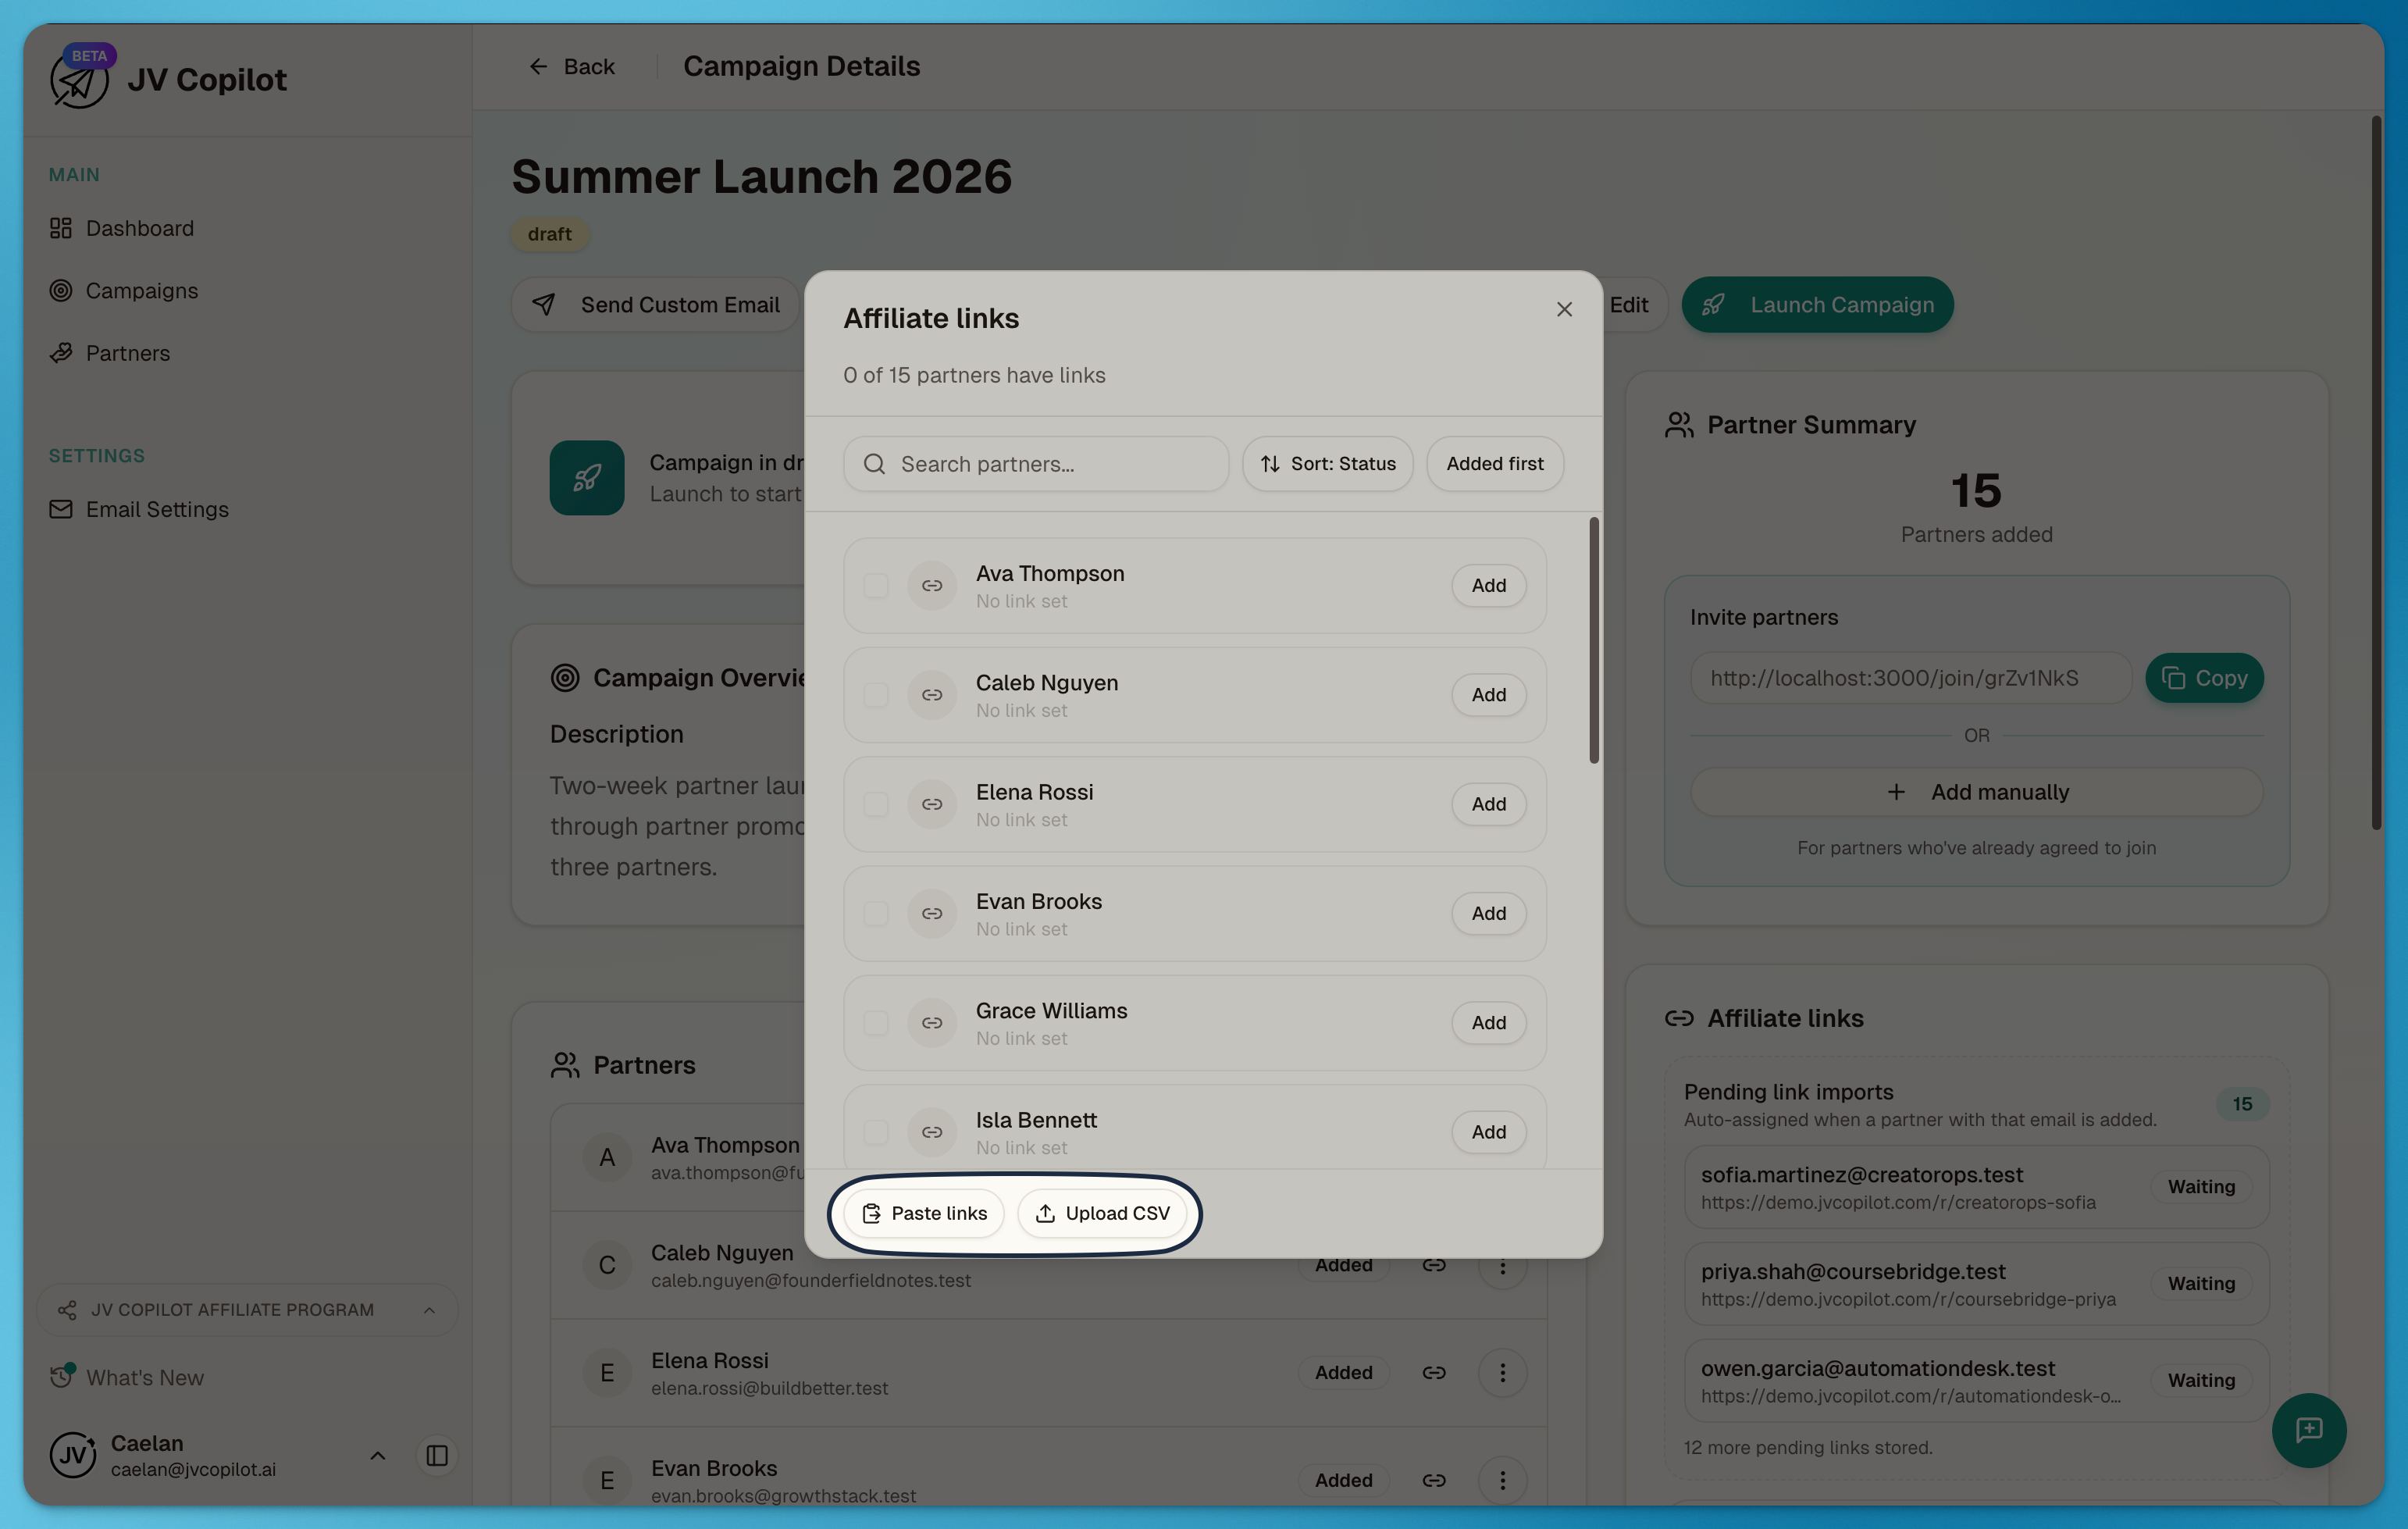Click the link icon beside Ava Thompson in the dialog
2408x1529 pixels.
pos(932,586)
